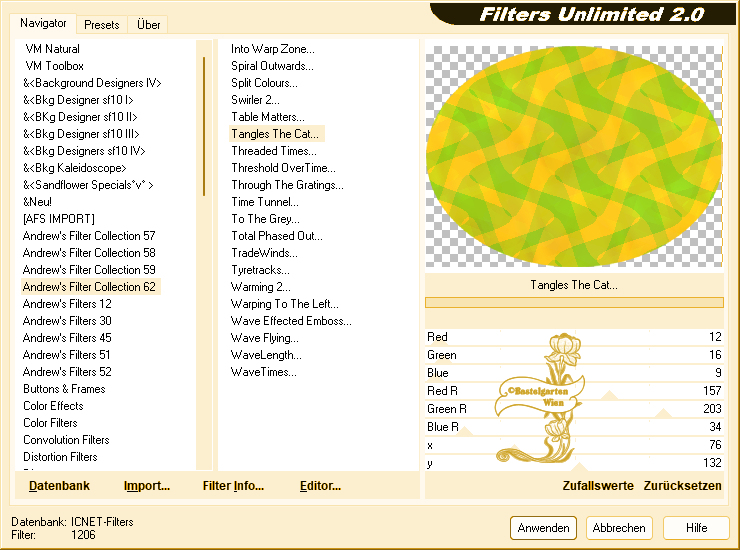
Task: Click the filter preview image
Action: [574, 156]
